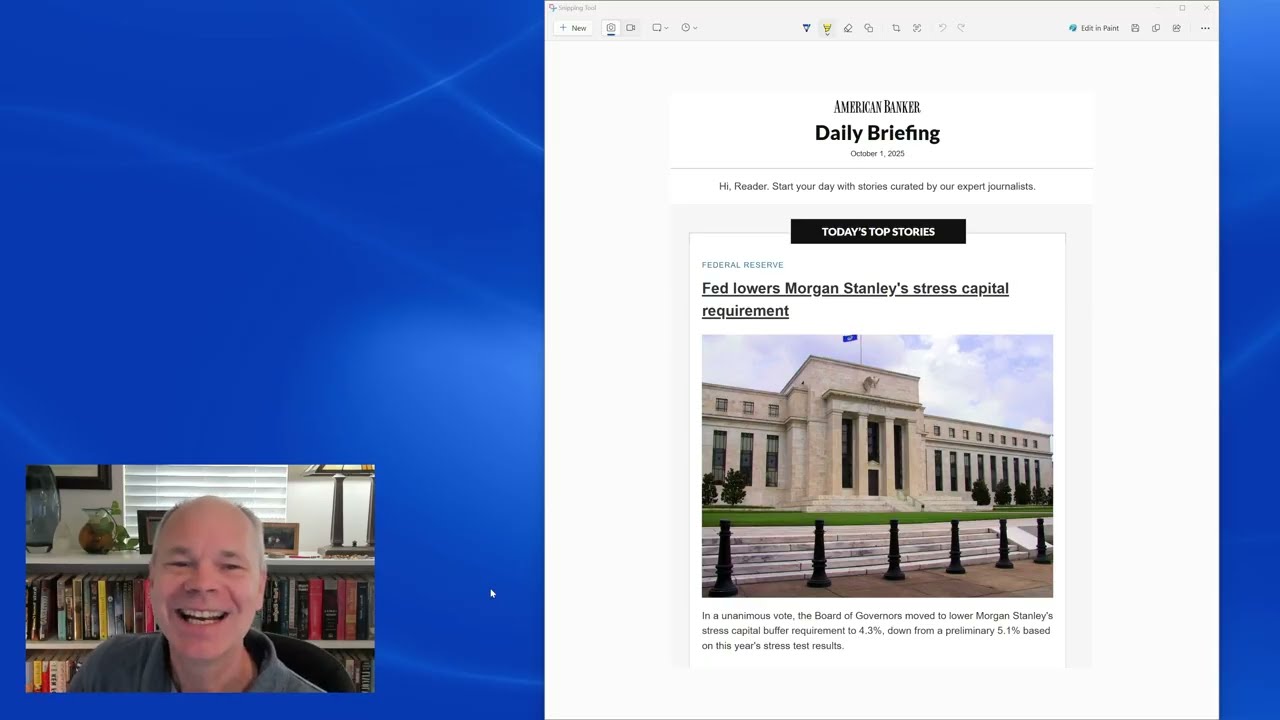Open the snip with Edit in Paint

coord(1094,28)
